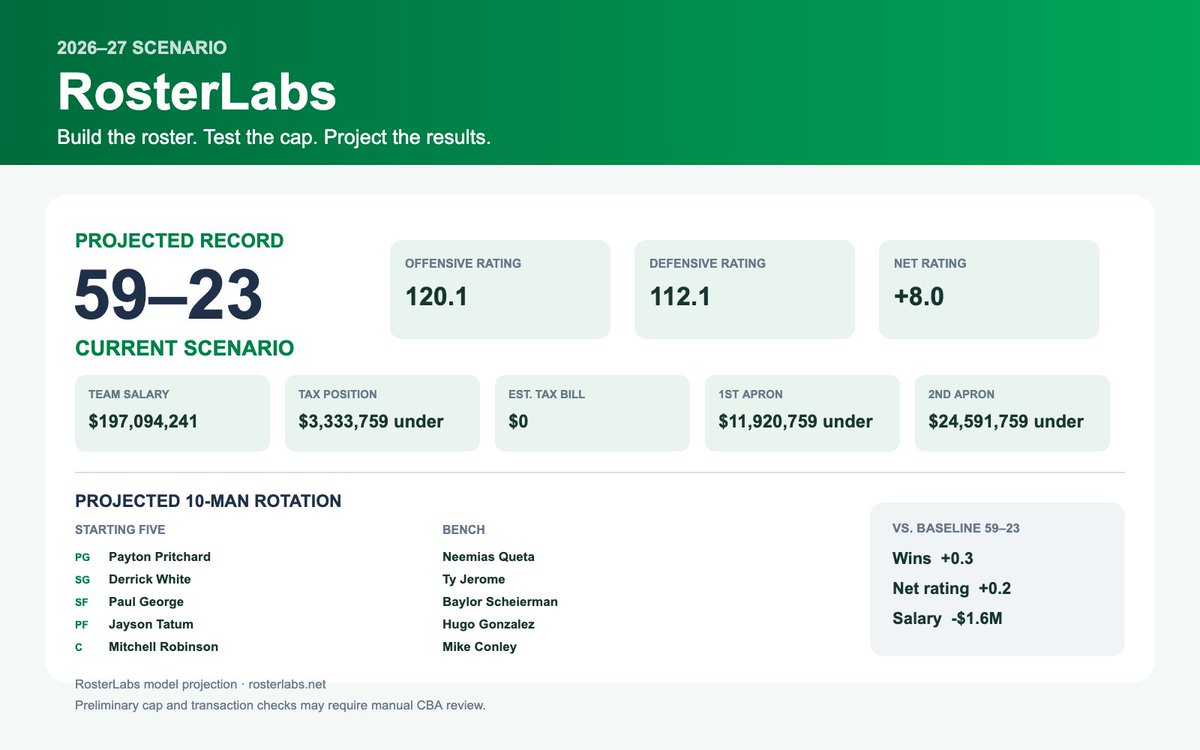Screen dimensions: 1200x750
Task: Click the PG position tag
Action: (x=83, y=557)
